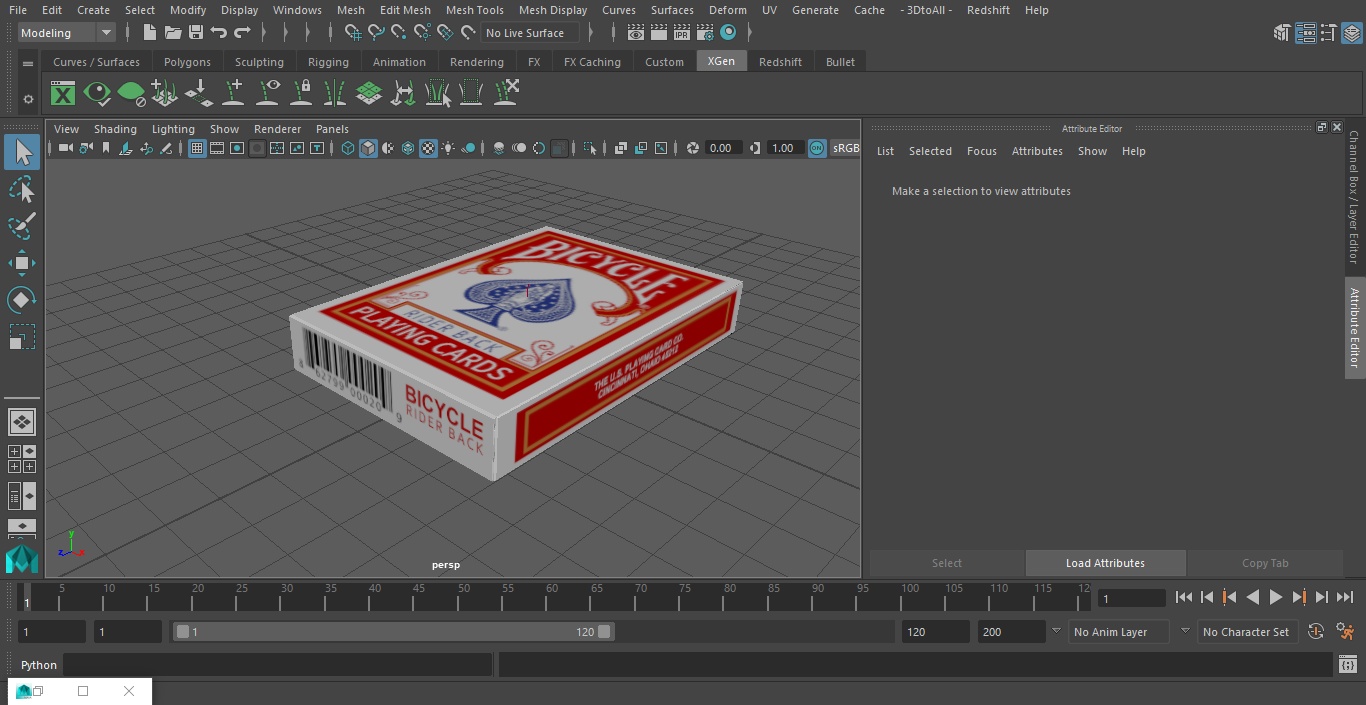Image resolution: width=1366 pixels, height=705 pixels.
Task: Click the Python command input line
Action: [278, 665]
